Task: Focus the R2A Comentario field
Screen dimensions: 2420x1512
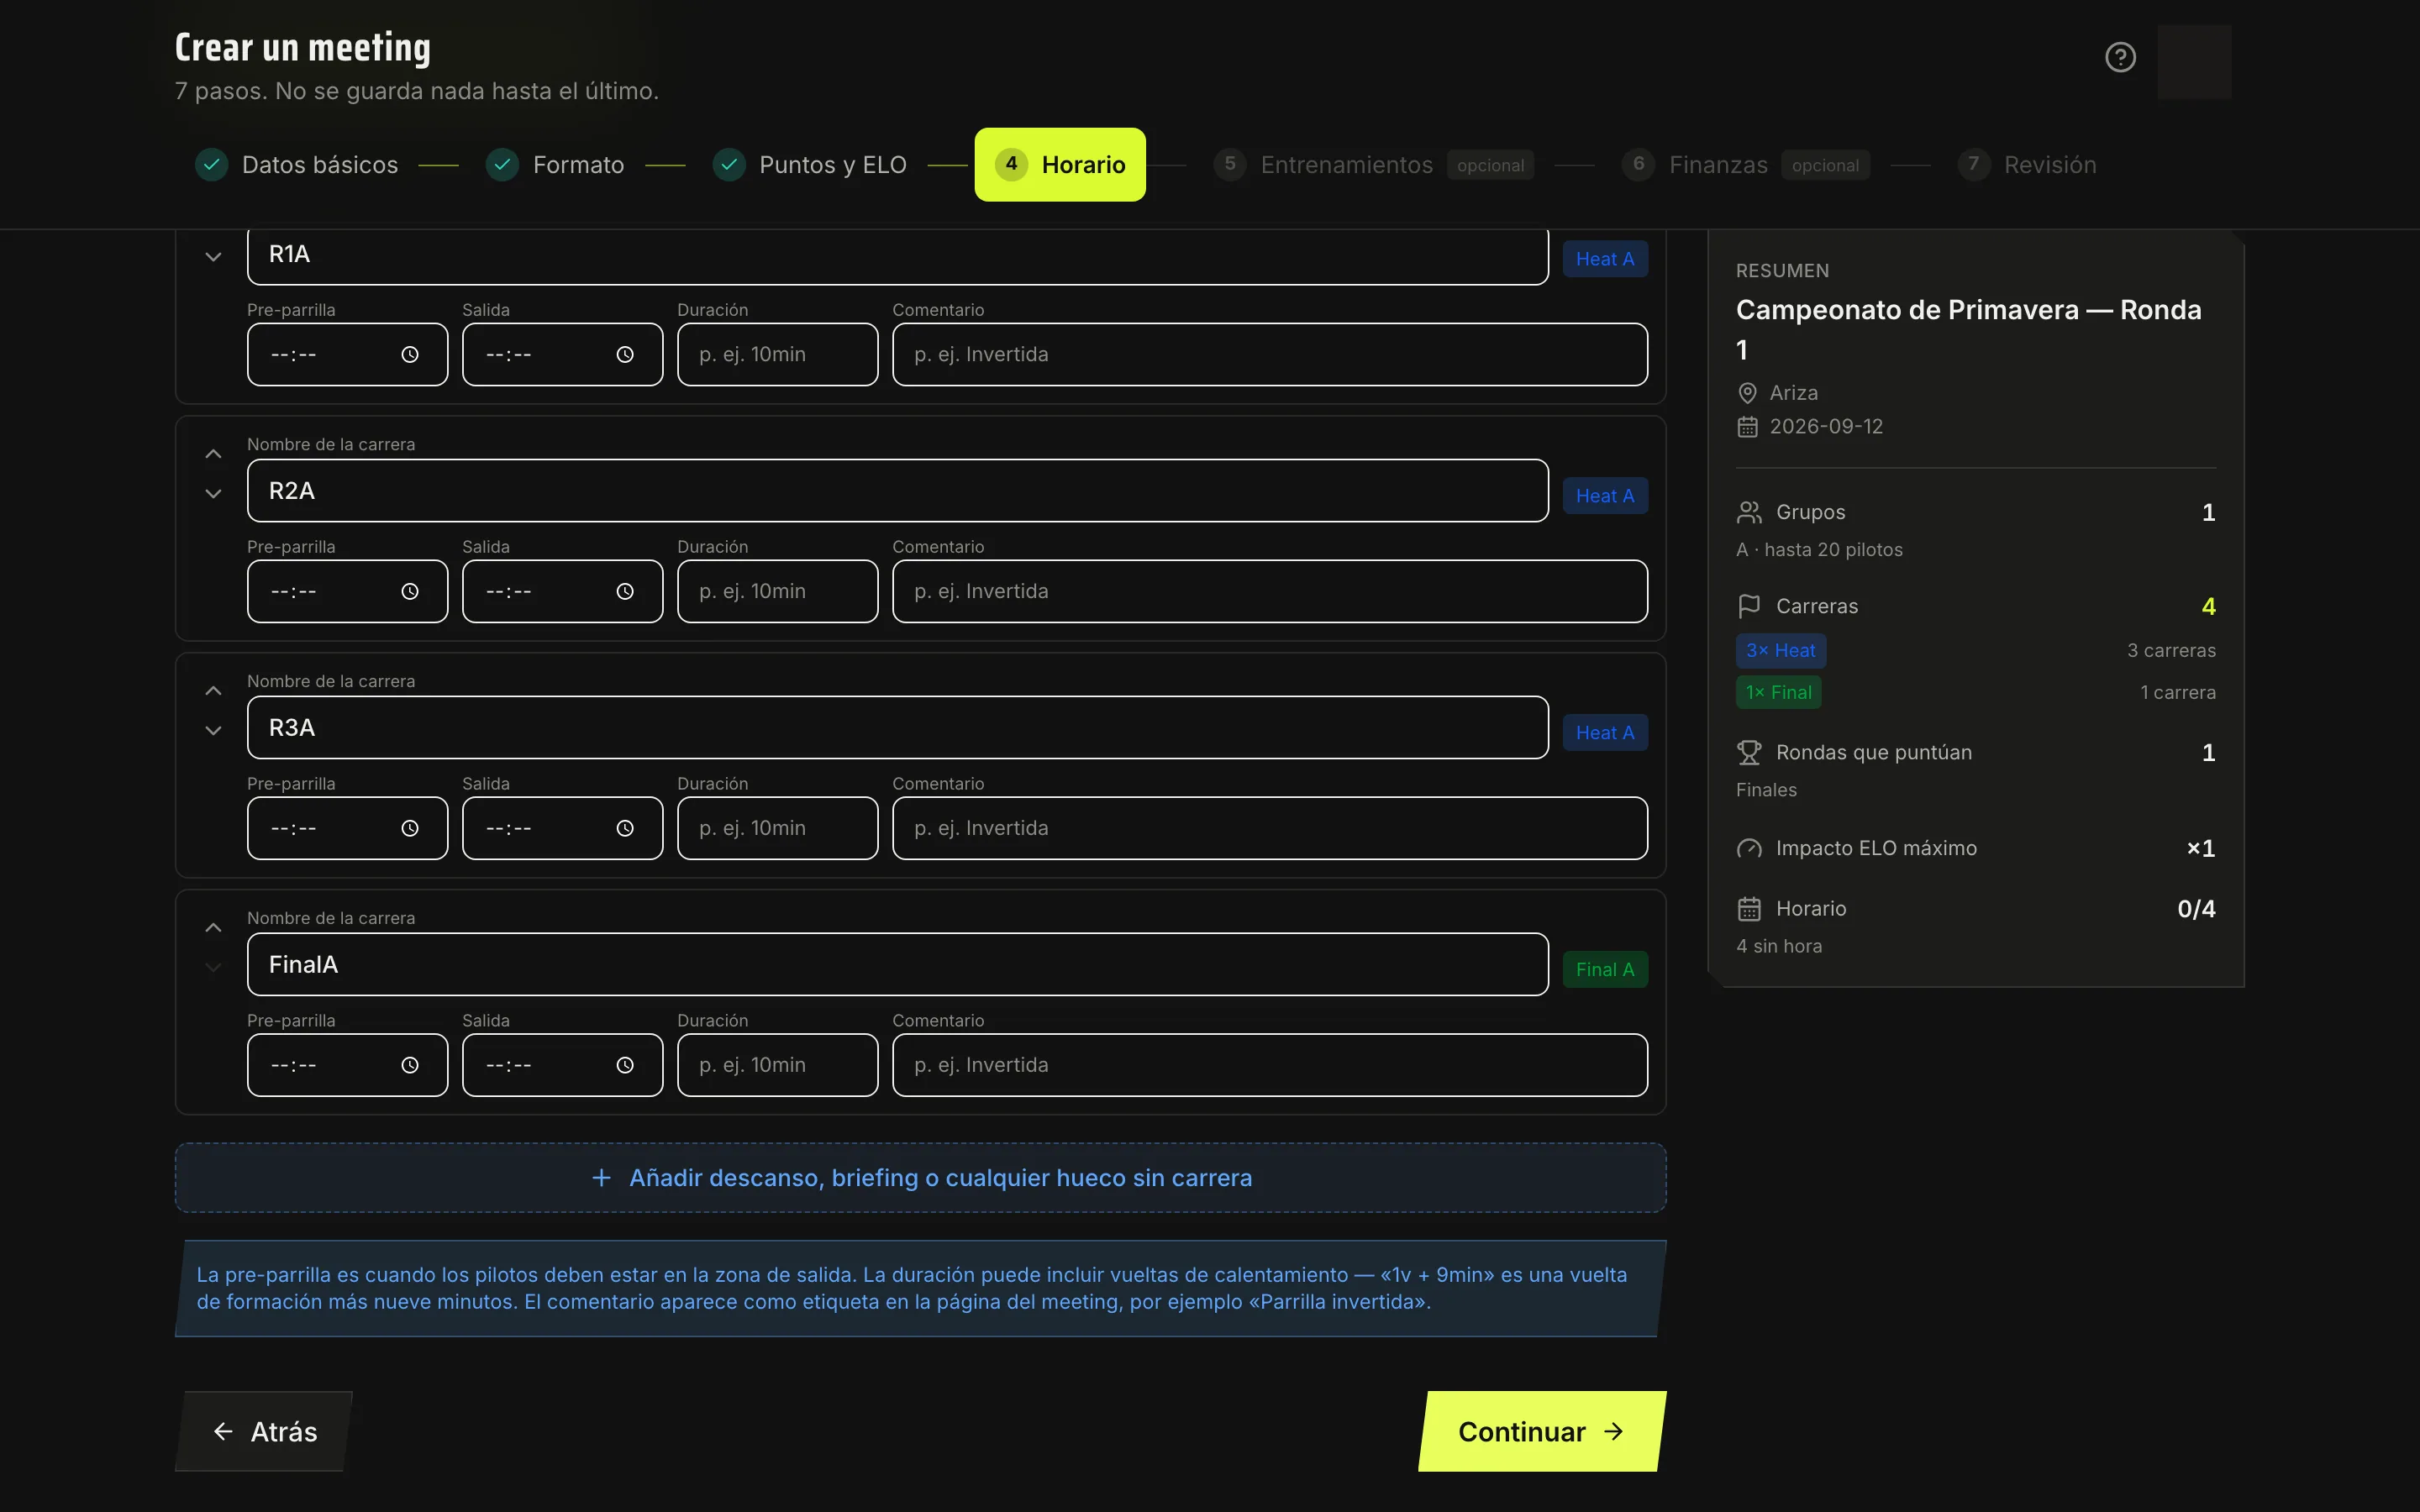Action: point(1270,592)
